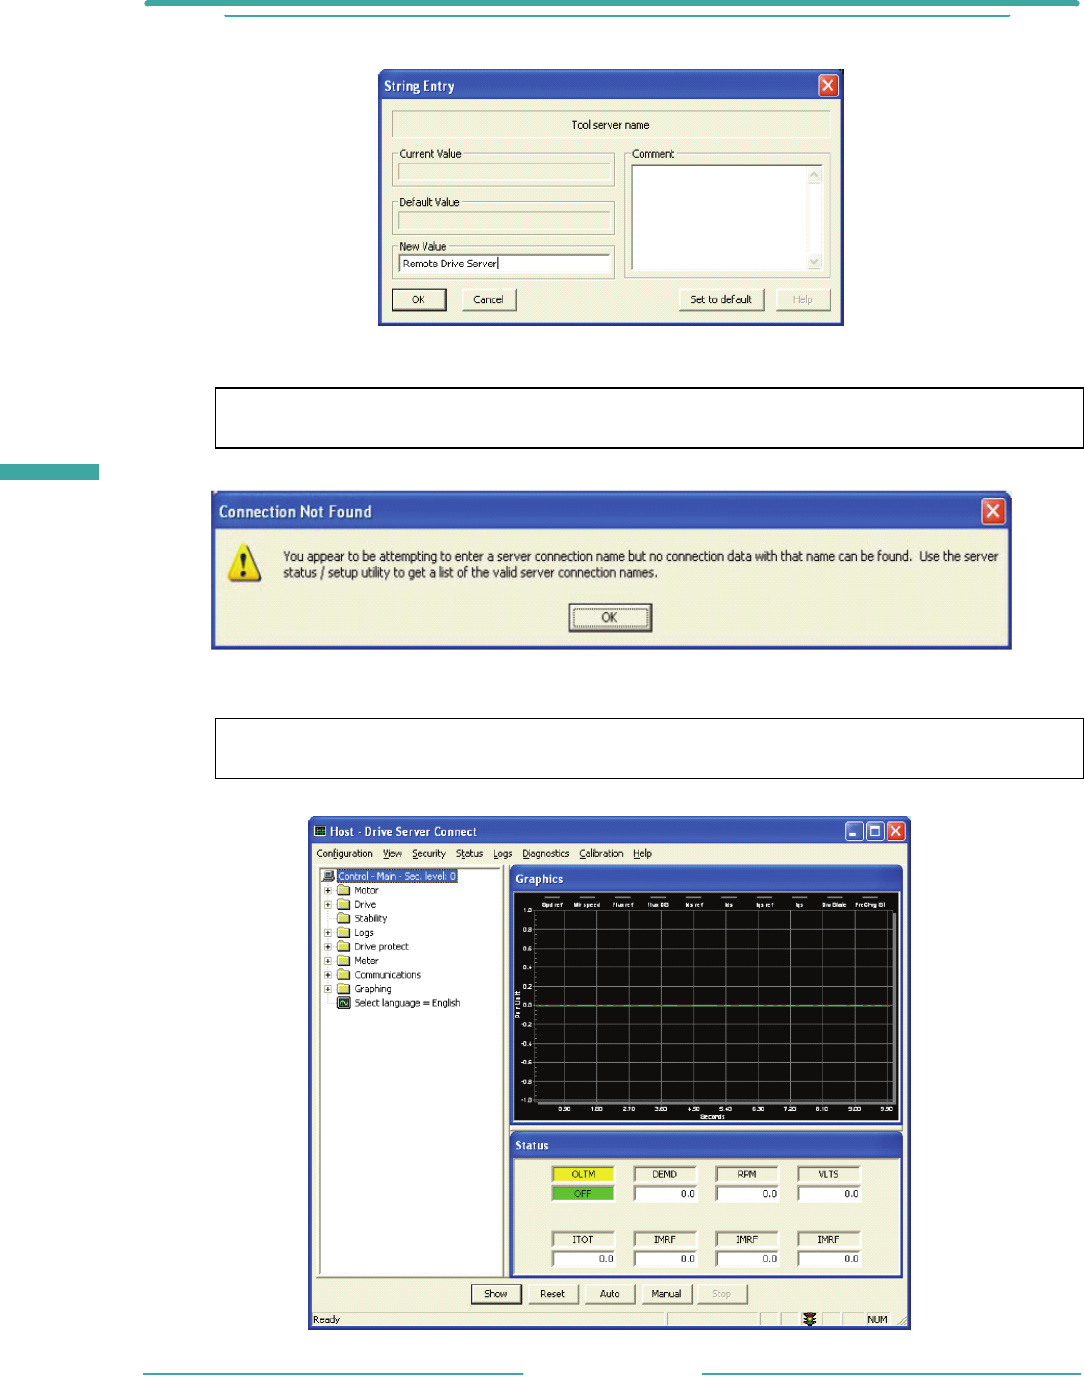Click the NUM indicator in status bar

(877, 1320)
